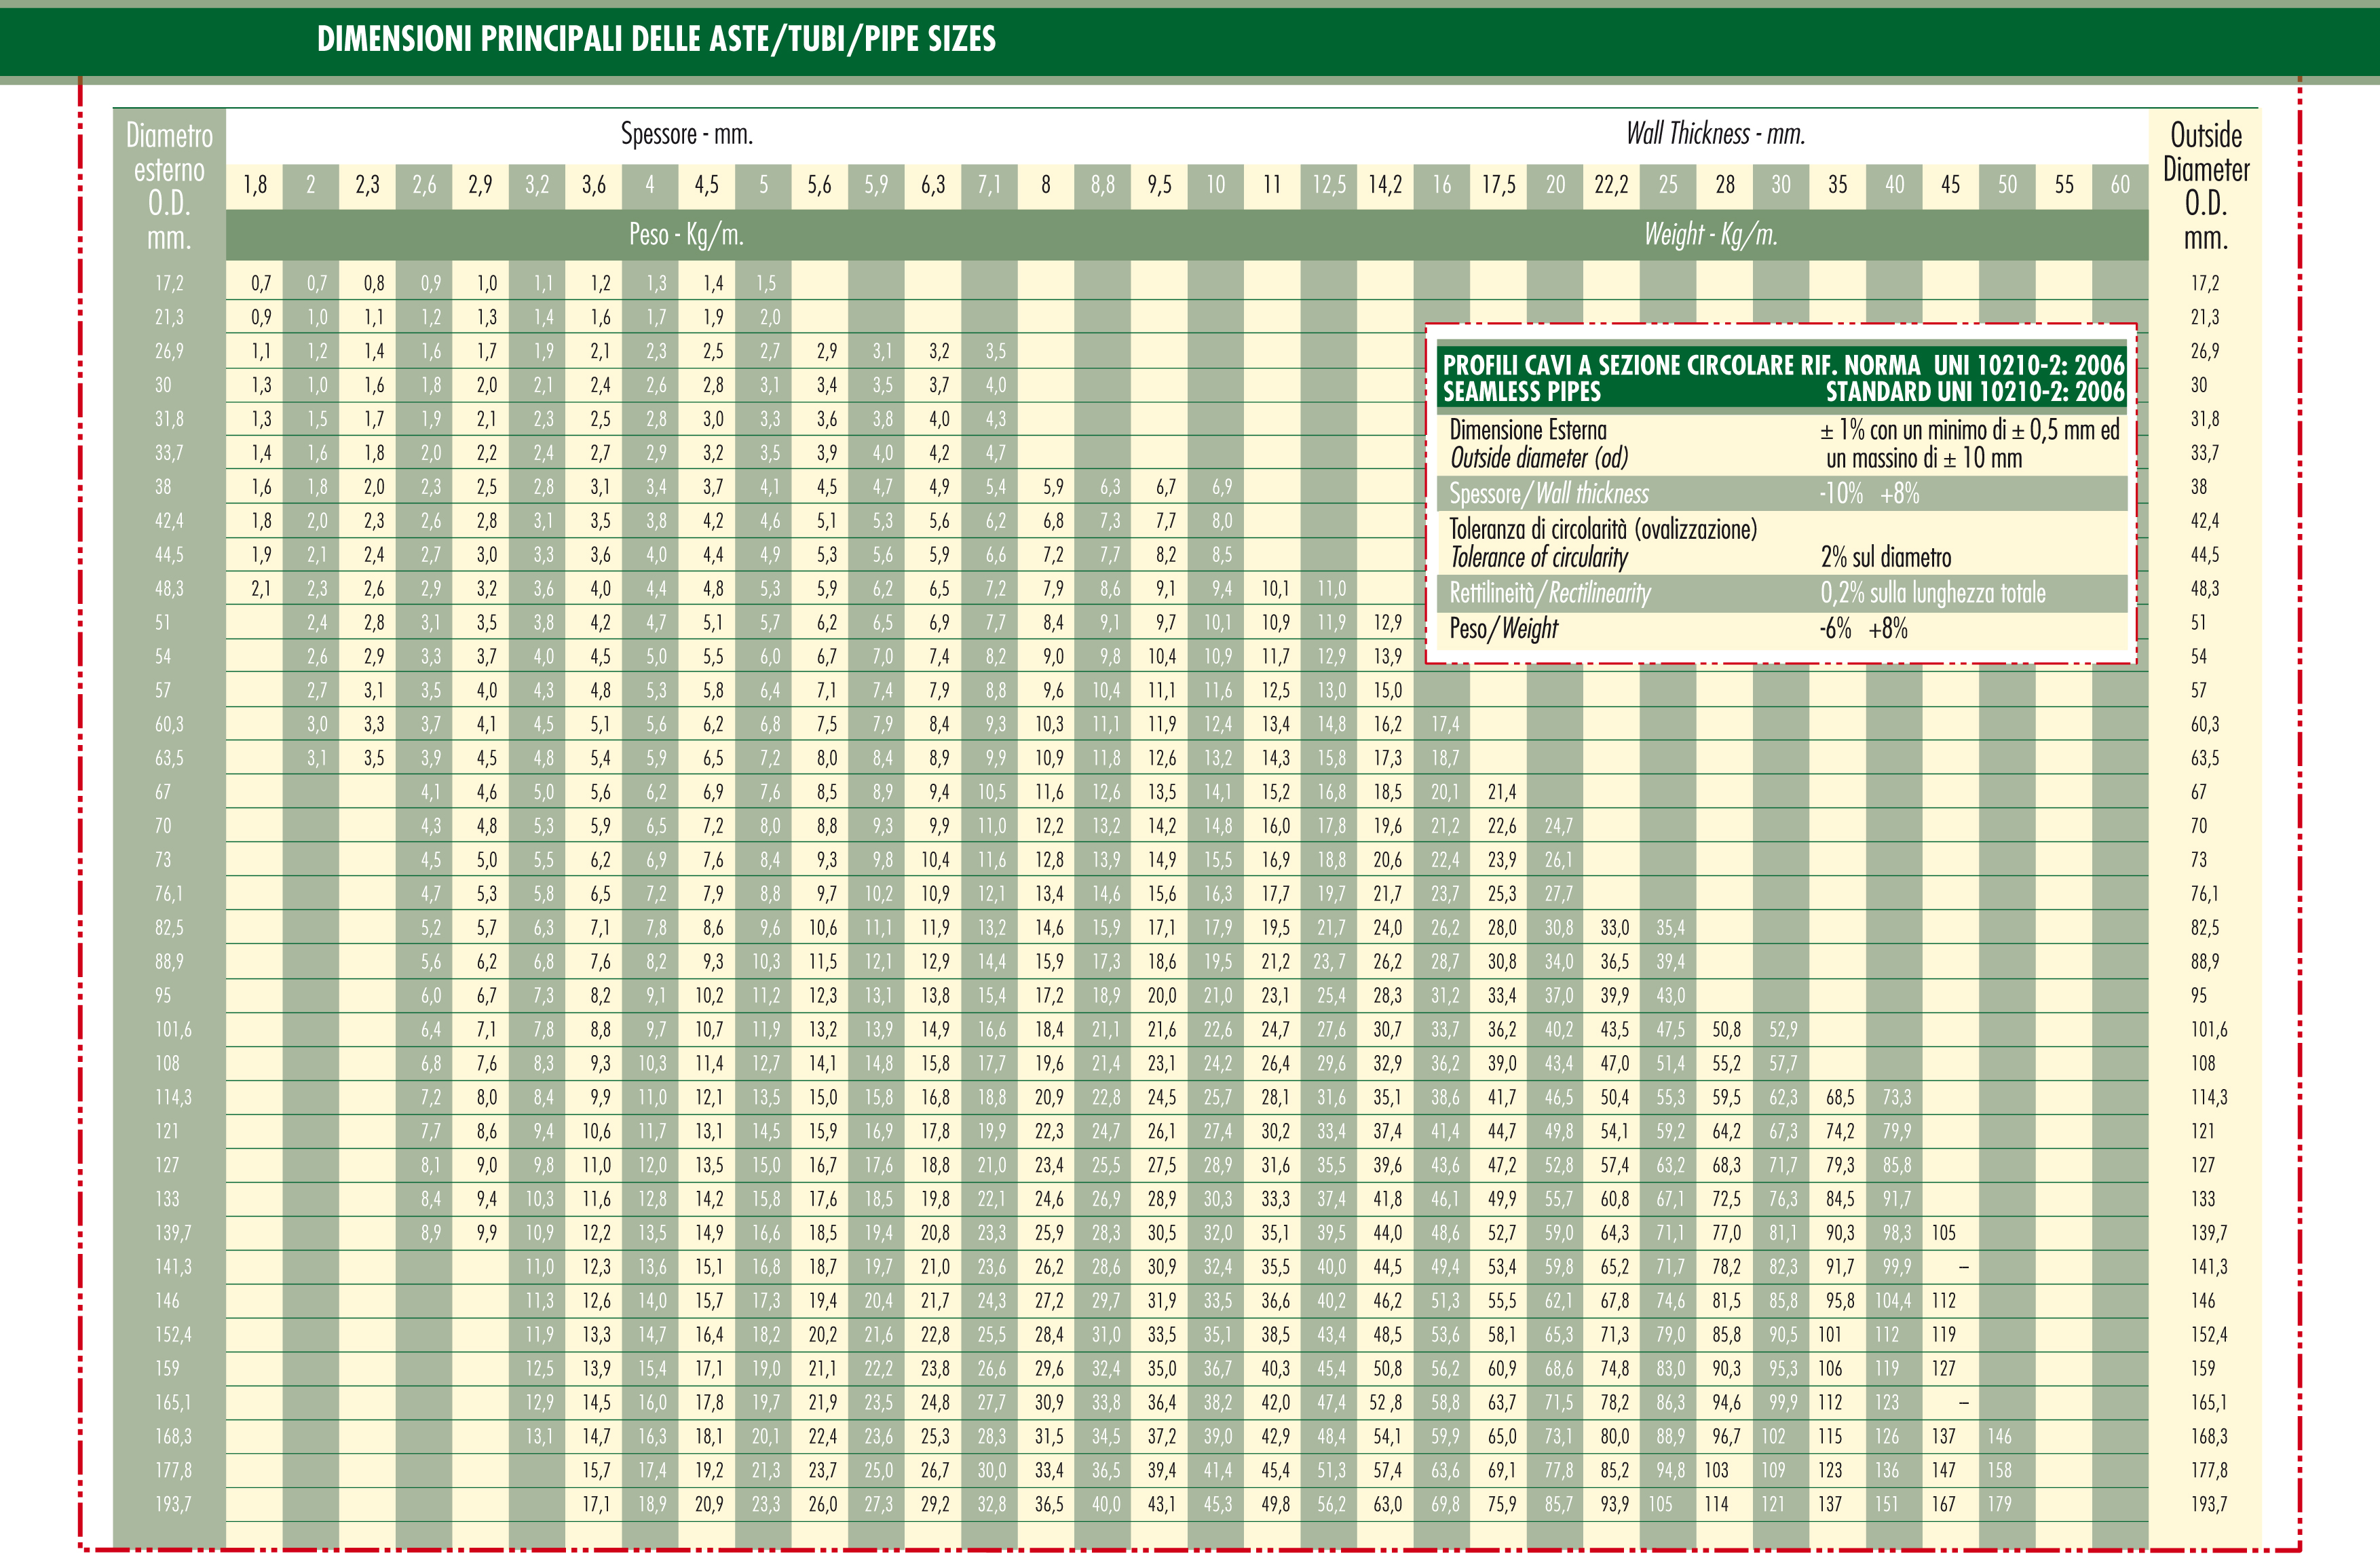Select 139,7 in the Outside Diameter column
Viewport: 2380px width, 1562px height.
pyautogui.click(x=2209, y=1233)
